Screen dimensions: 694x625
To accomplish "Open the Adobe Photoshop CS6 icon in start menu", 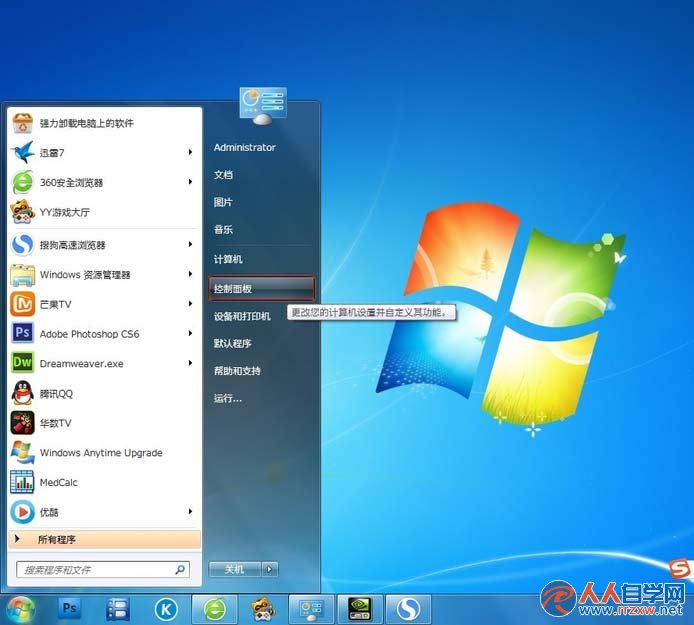I will 23,333.
